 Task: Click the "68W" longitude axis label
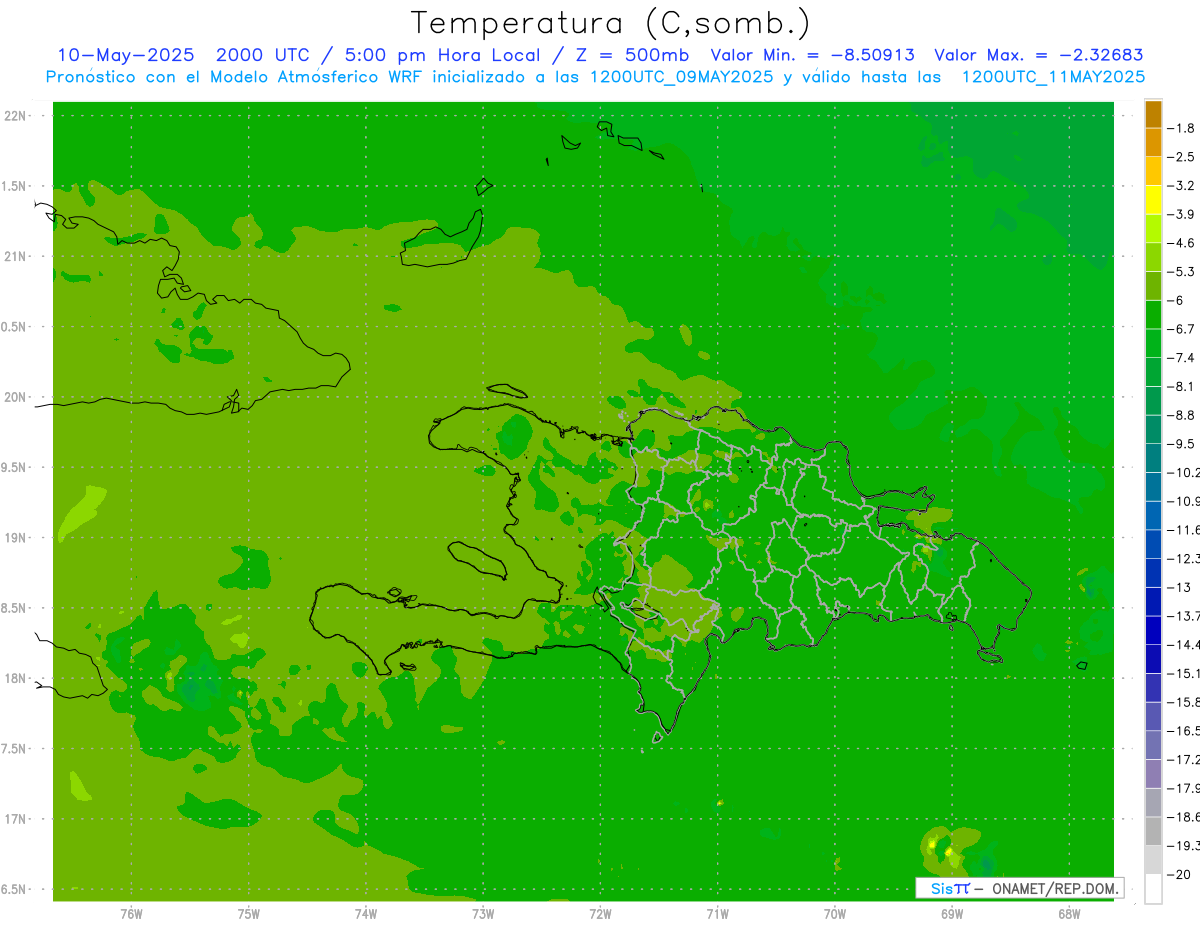(1069, 914)
